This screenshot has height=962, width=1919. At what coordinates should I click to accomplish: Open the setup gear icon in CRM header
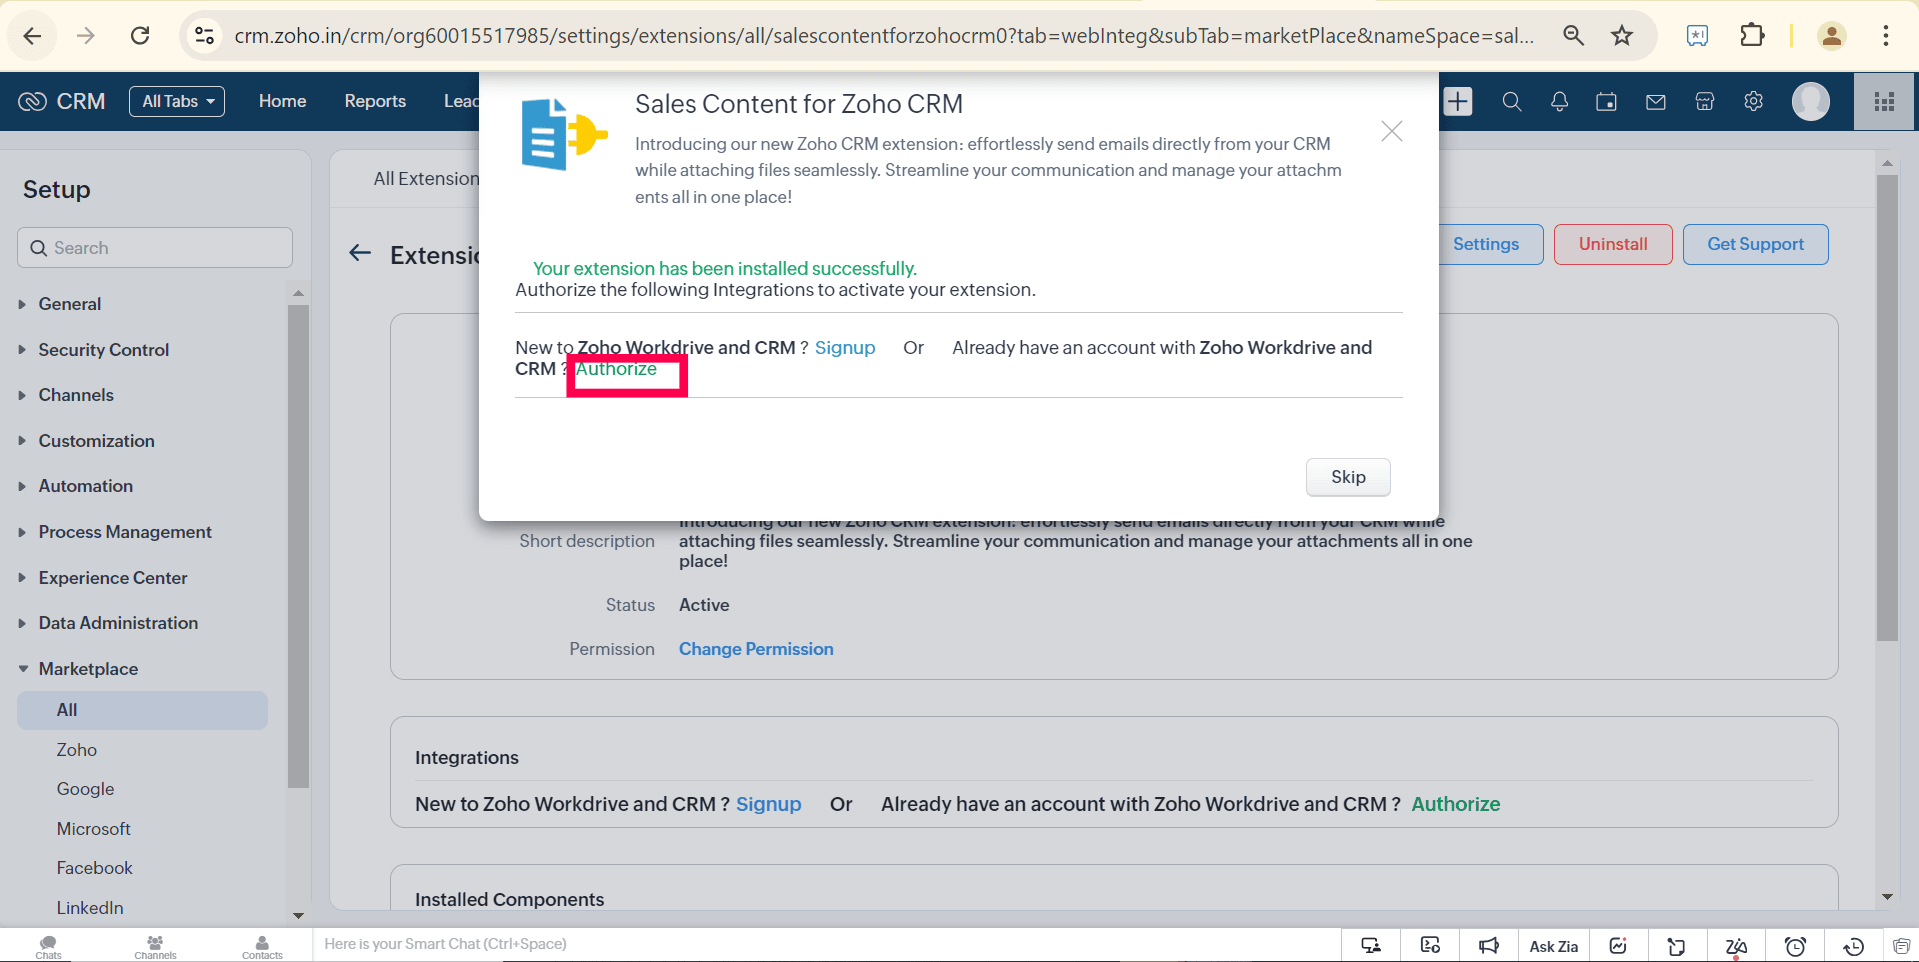pyautogui.click(x=1753, y=101)
